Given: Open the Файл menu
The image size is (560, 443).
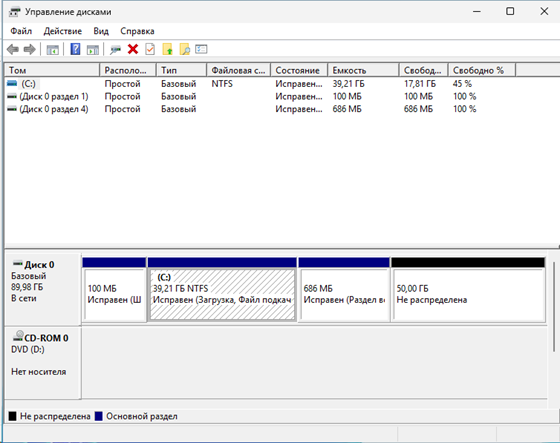Looking at the screenshot, I should click(21, 31).
